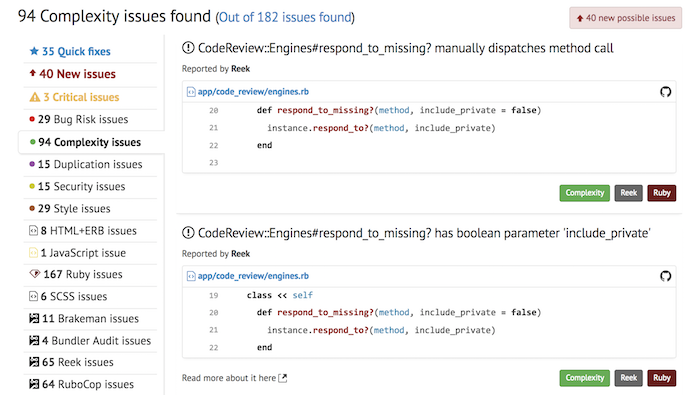The width and height of the screenshot is (700, 395).
Task: Click warning icon of boolean parameter issue
Action: [x=188, y=233]
